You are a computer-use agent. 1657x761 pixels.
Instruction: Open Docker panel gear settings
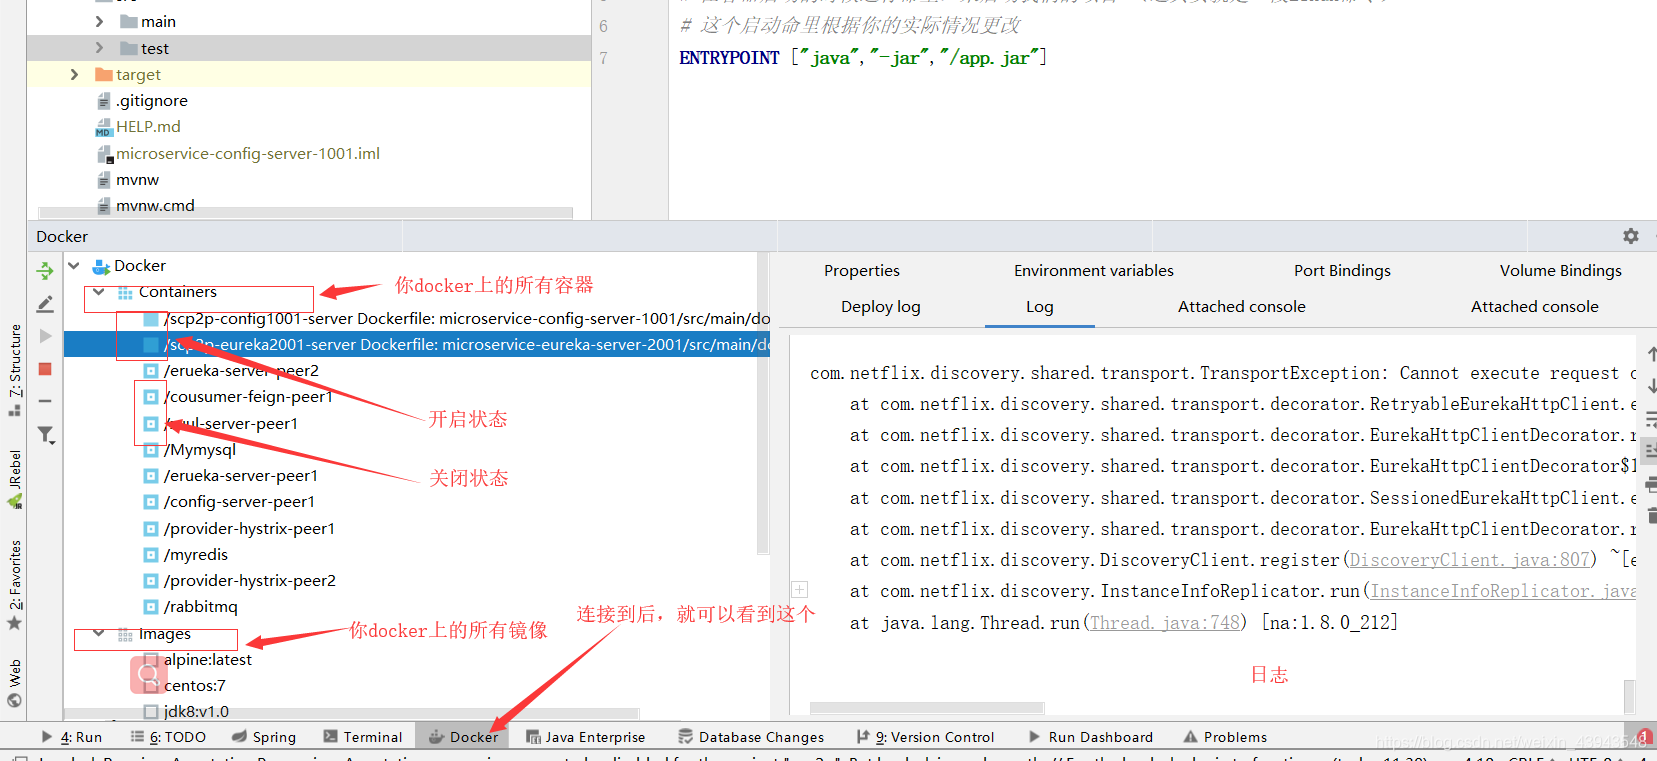point(1631,236)
